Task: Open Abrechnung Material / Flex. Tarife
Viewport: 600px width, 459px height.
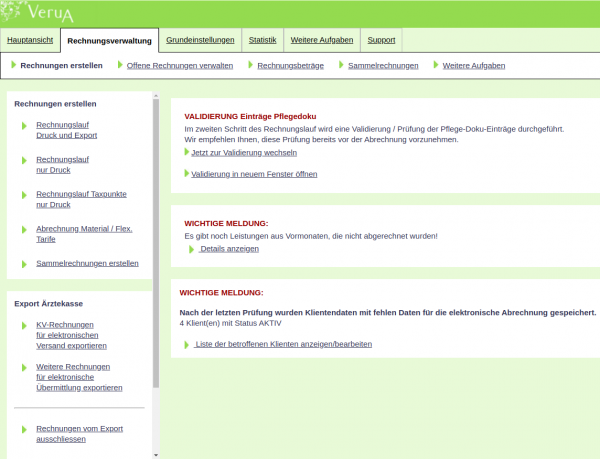Action: coord(84,234)
